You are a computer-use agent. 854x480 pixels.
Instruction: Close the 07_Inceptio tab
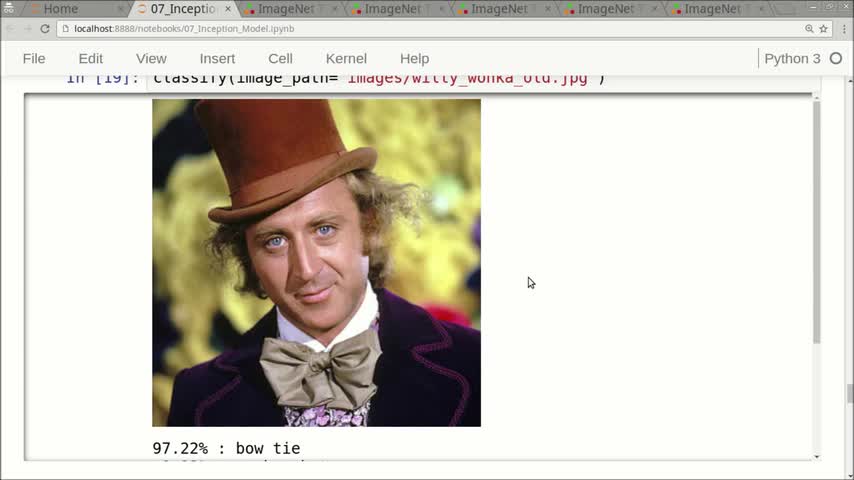(x=228, y=9)
